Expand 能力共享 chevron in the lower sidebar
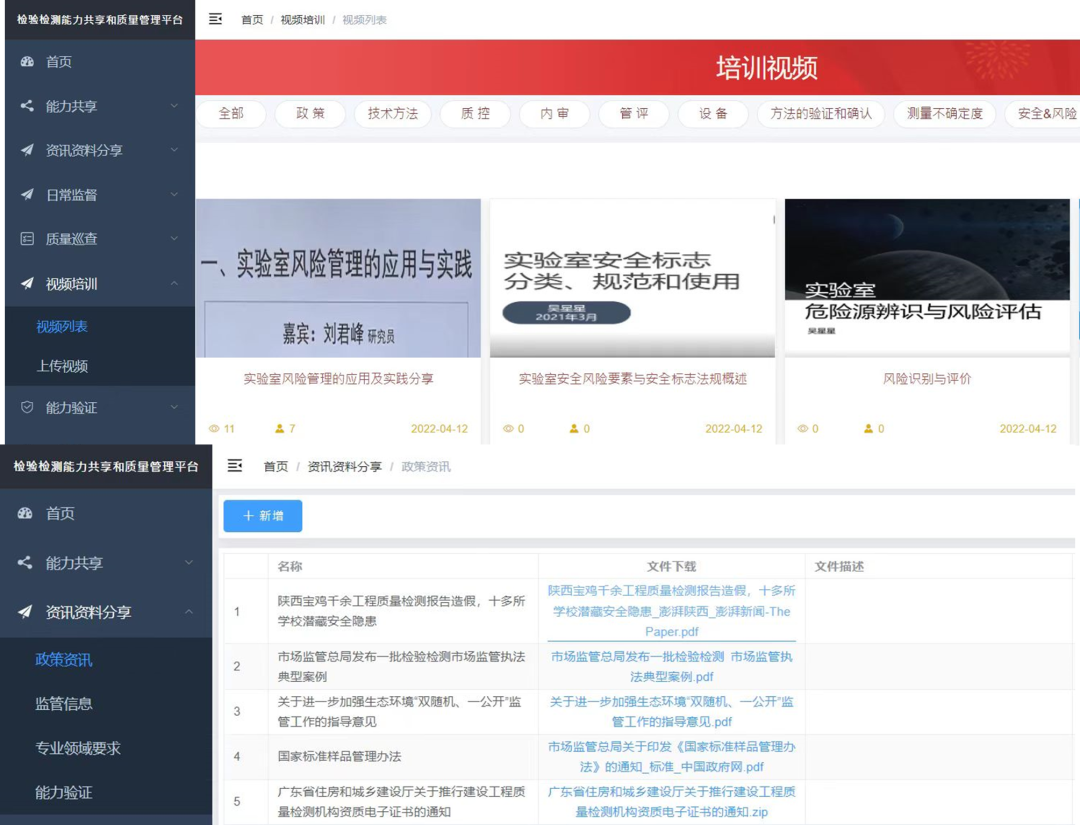The image size is (1080, 825). (x=189, y=563)
